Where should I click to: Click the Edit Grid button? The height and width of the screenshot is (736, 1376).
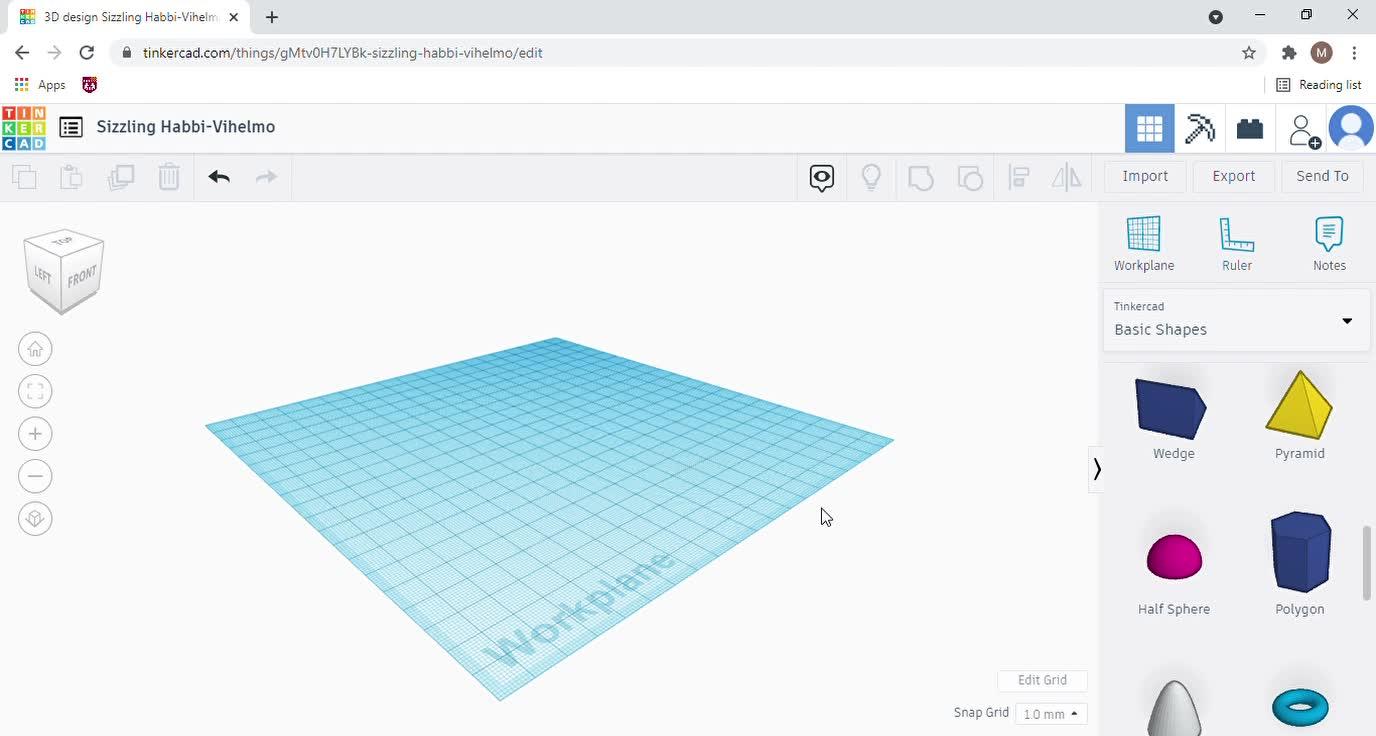(x=1042, y=680)
